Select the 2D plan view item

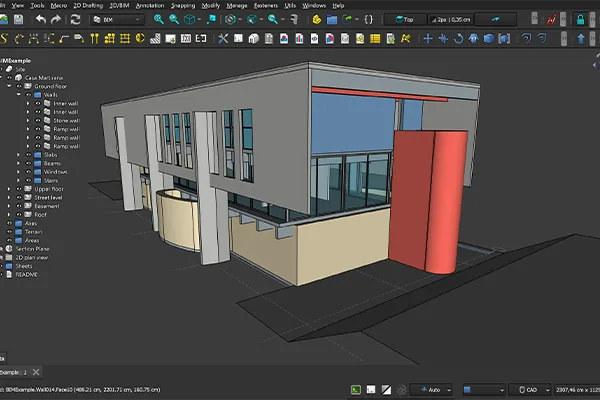[32, 257]
